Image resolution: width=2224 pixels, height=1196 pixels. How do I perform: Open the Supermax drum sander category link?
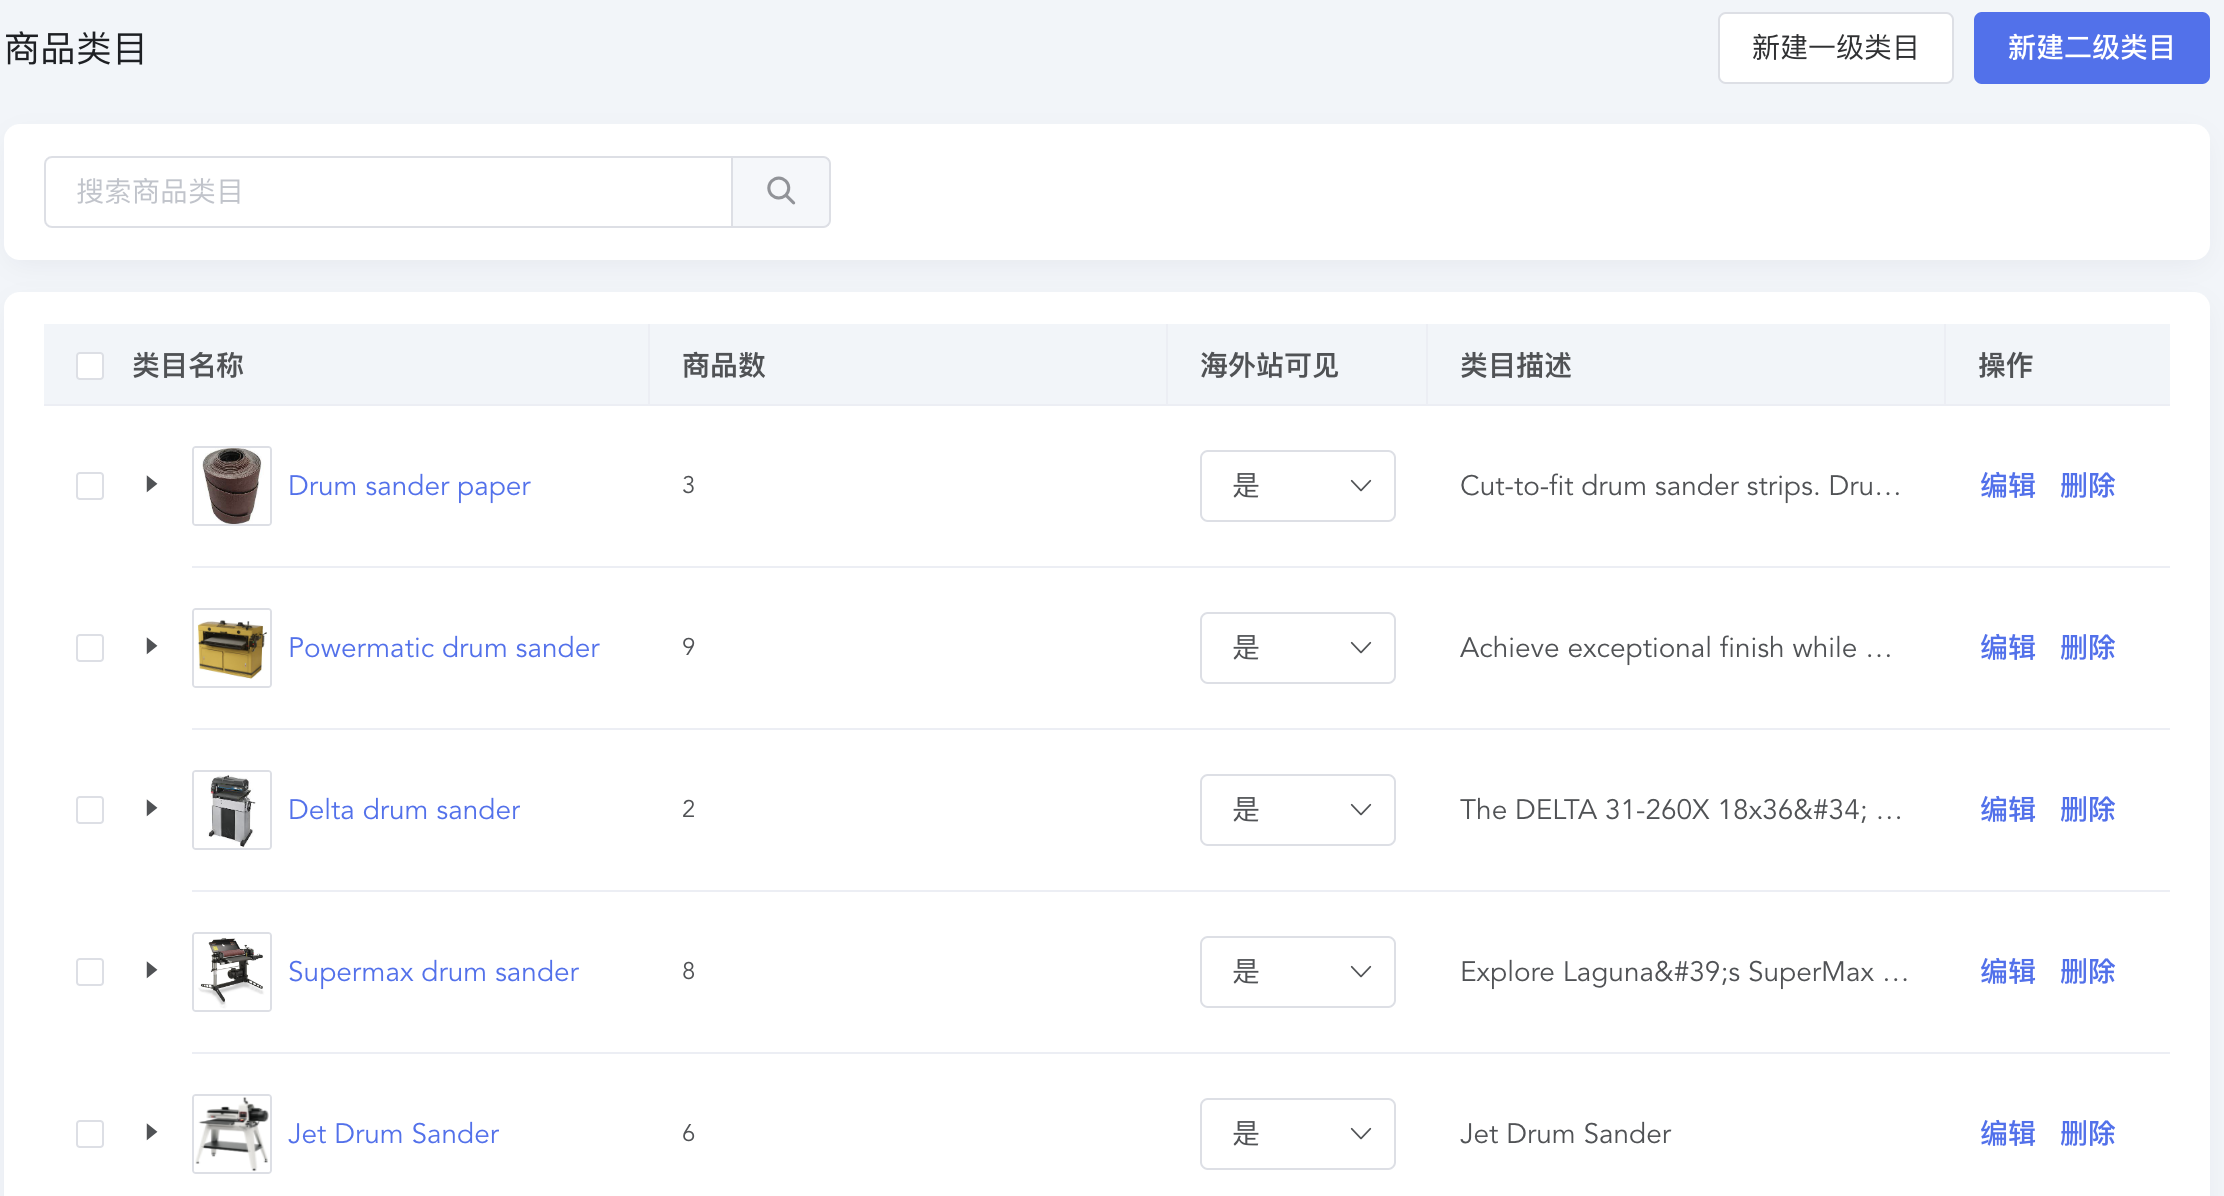click(433, 972)
